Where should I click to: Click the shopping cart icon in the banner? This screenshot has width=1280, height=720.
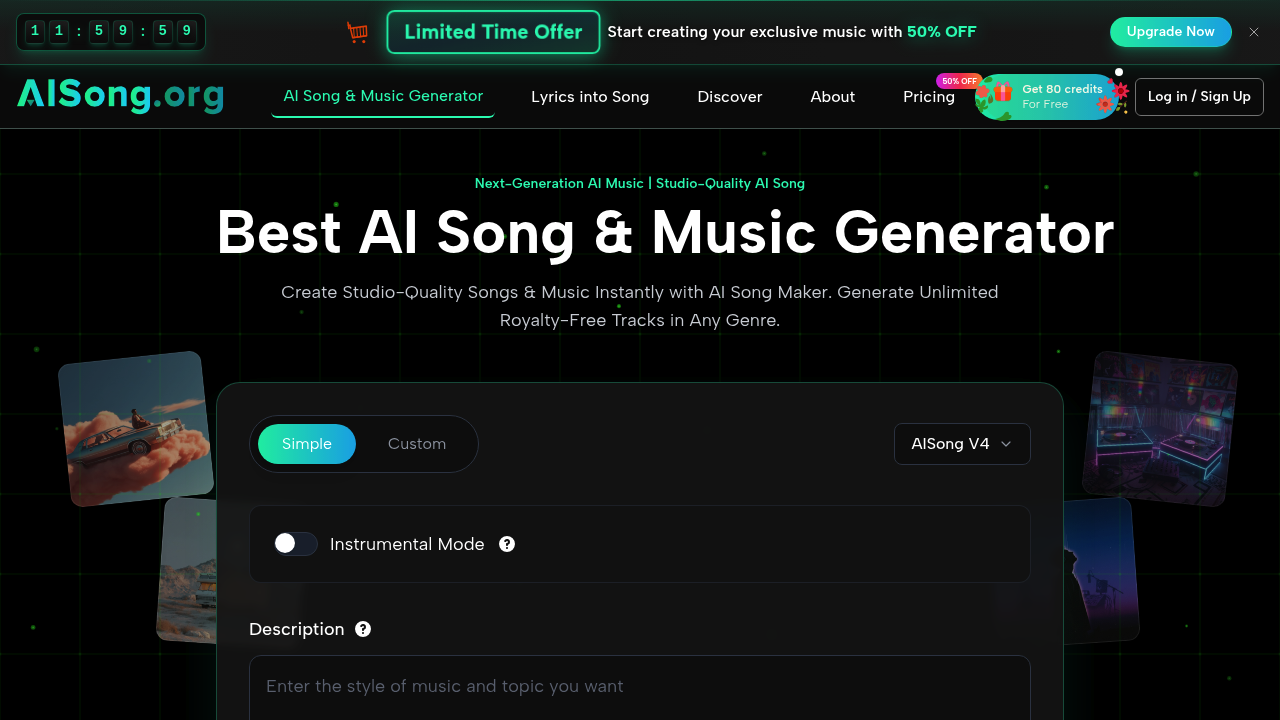[x=357, y=32]
